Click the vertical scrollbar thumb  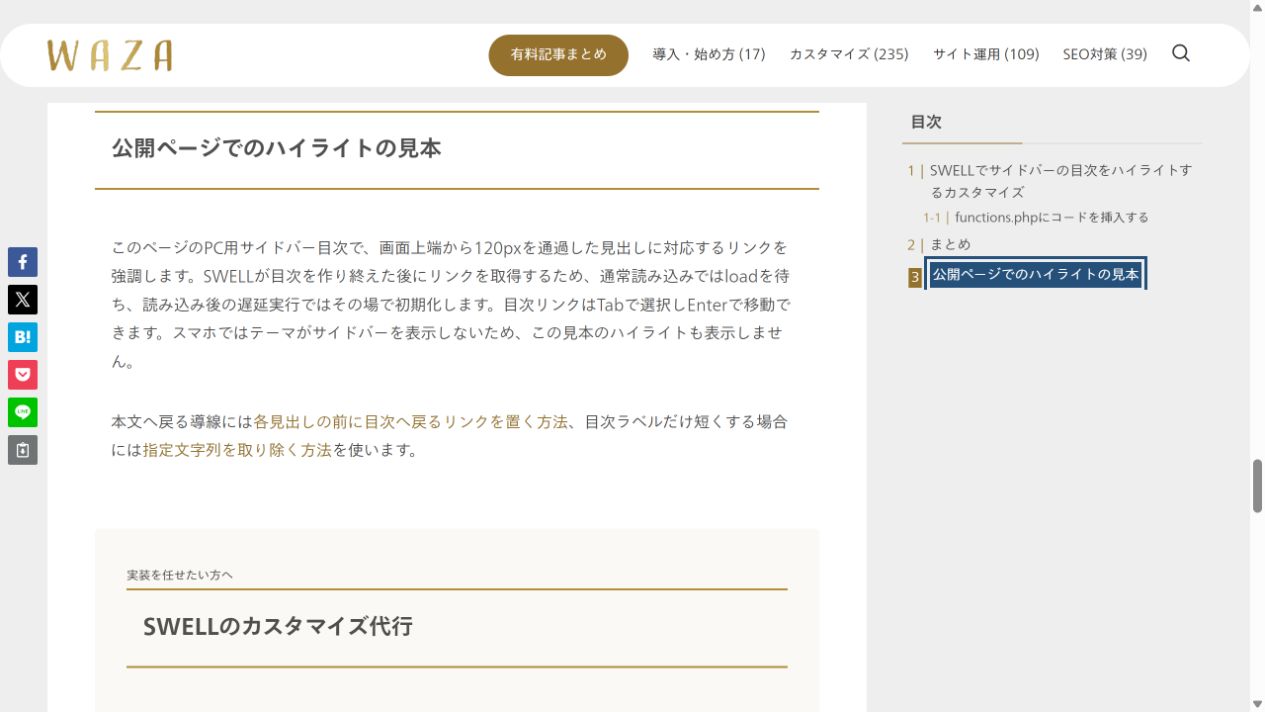1257,486
